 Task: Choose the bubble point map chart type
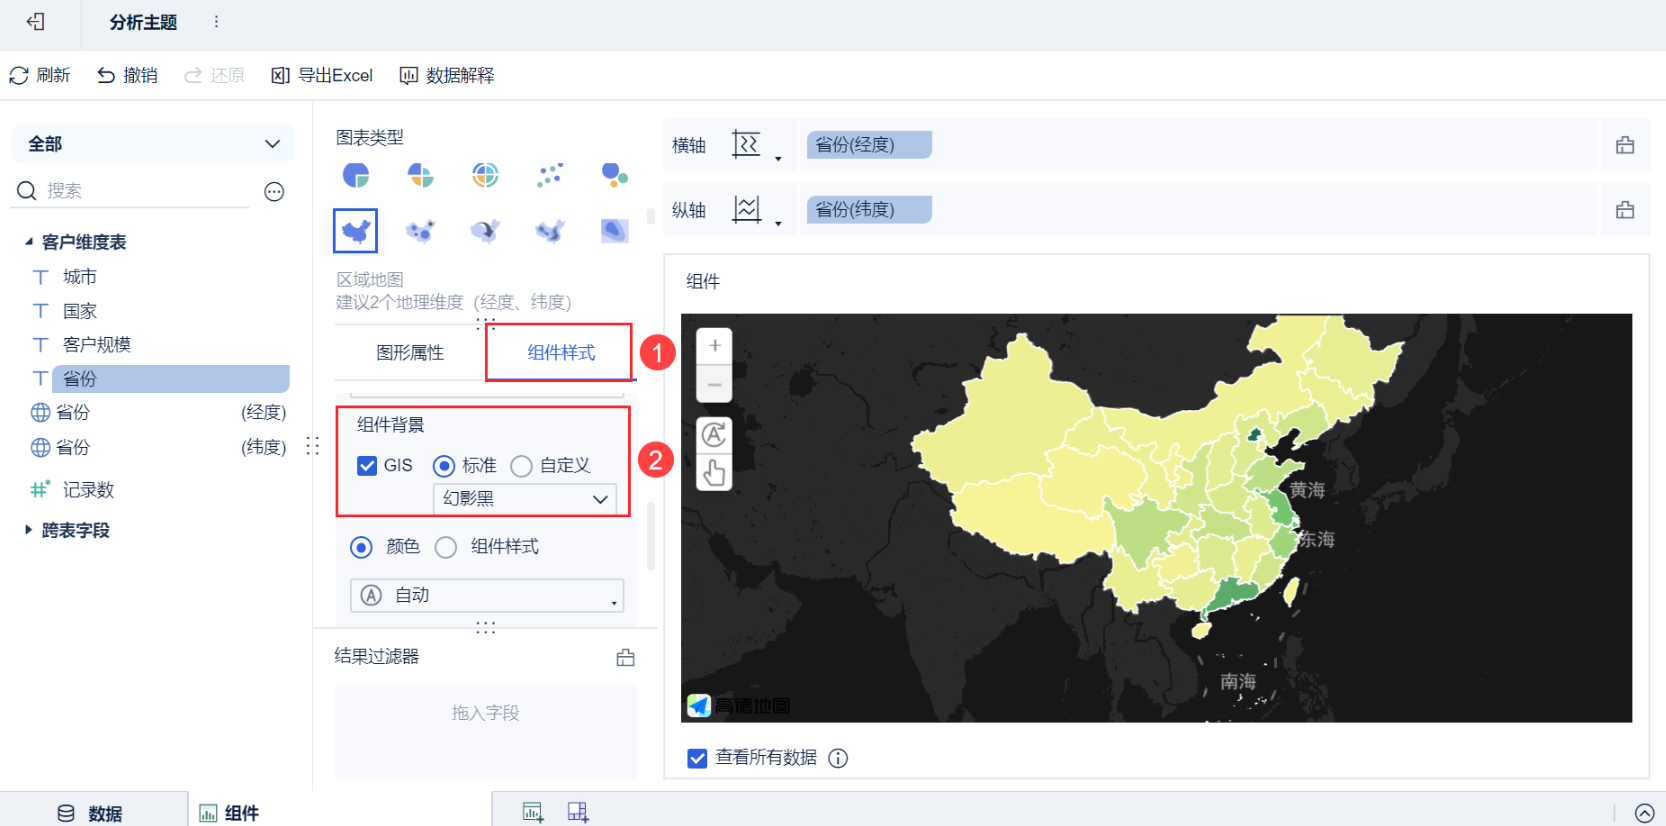pyautogui.click(x=421, y=231)
